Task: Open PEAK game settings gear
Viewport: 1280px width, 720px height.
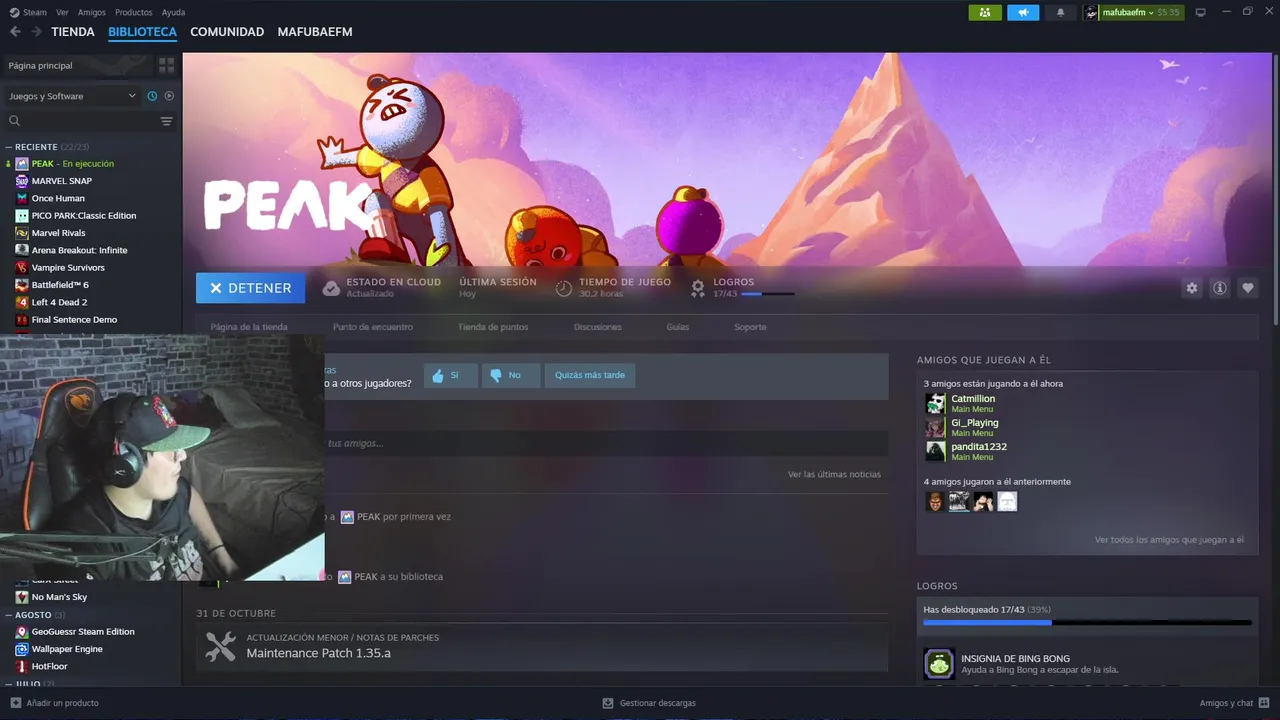Action: 1191,288
